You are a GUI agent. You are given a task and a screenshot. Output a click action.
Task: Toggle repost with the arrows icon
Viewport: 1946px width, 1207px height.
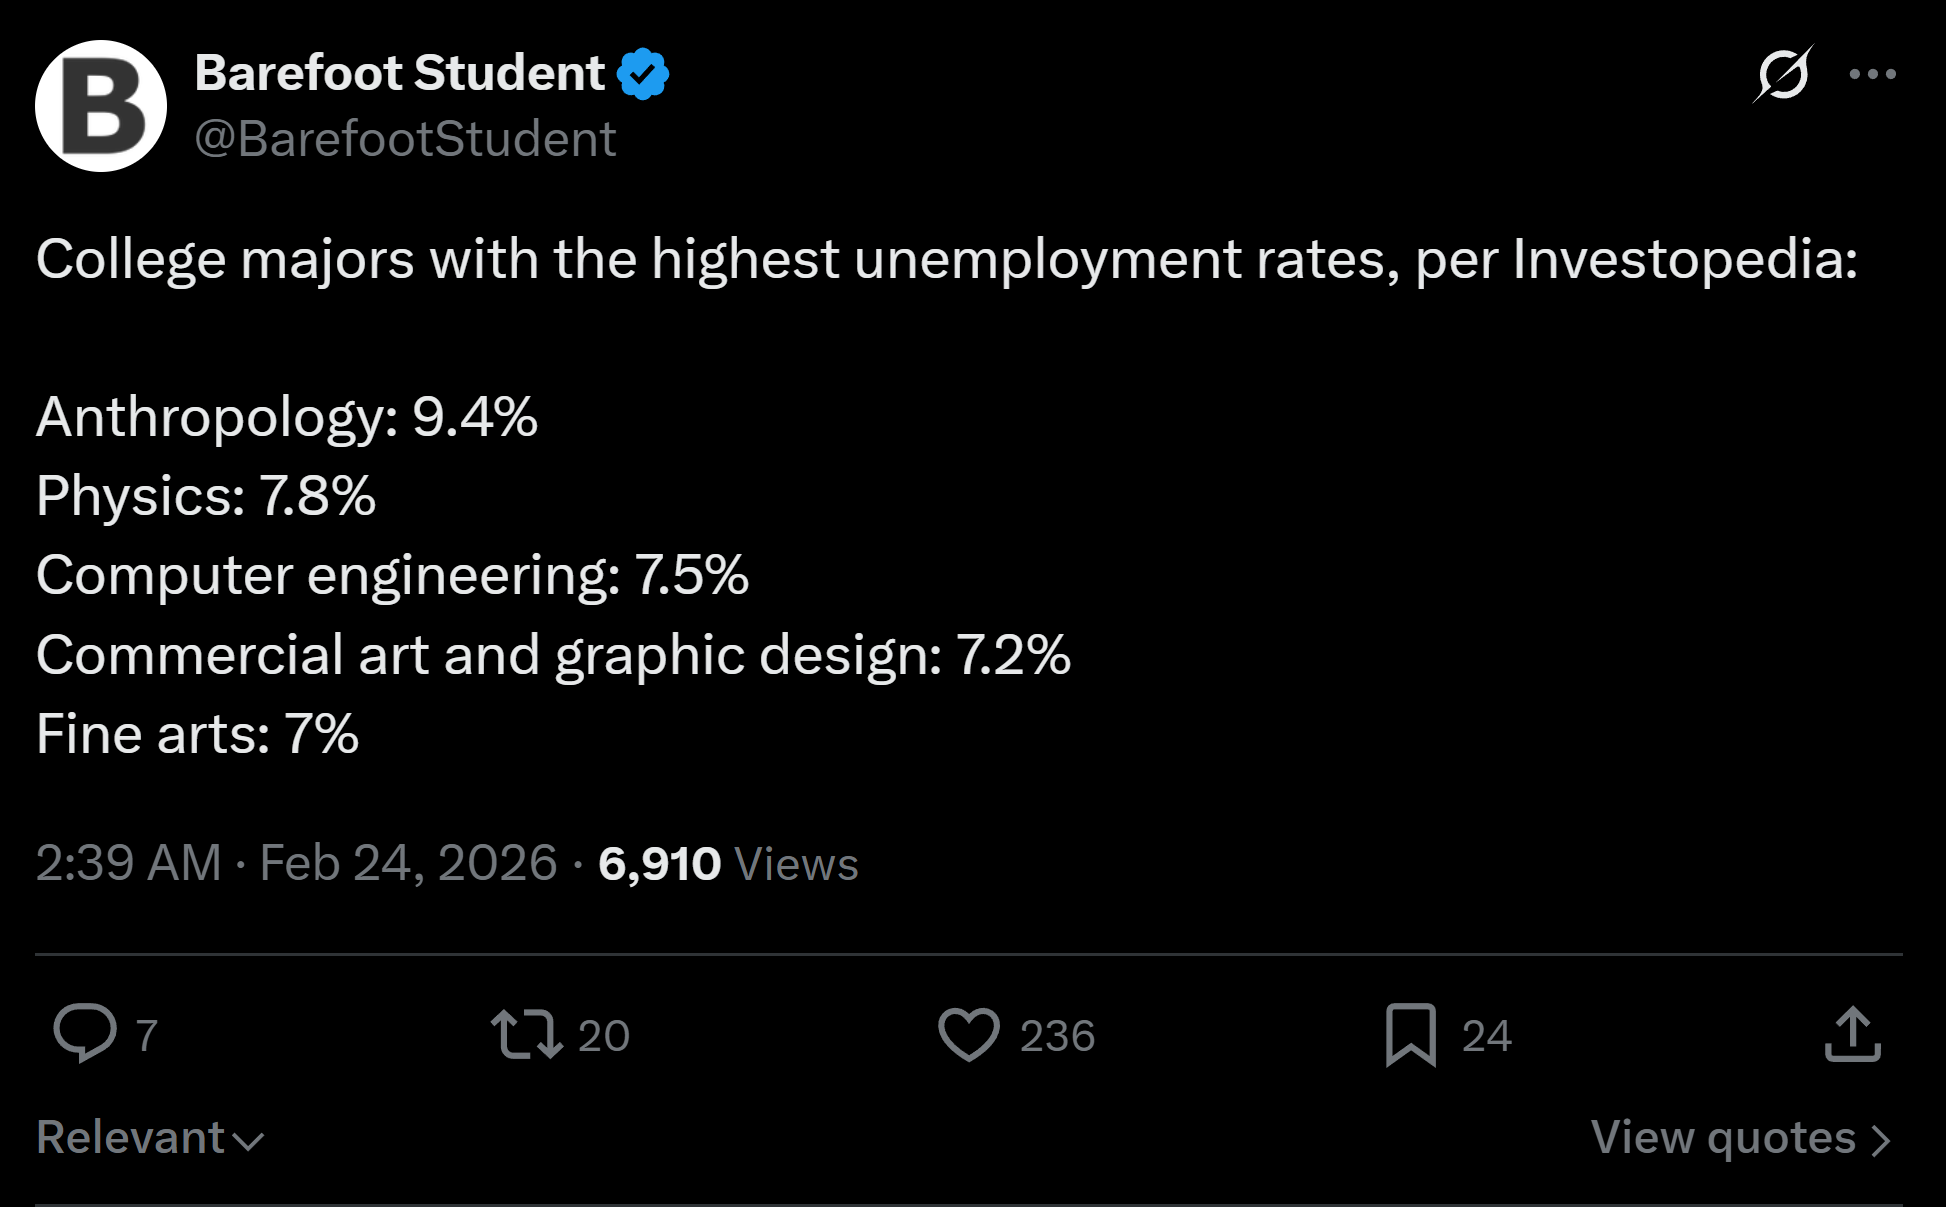tap(526, 1034)
